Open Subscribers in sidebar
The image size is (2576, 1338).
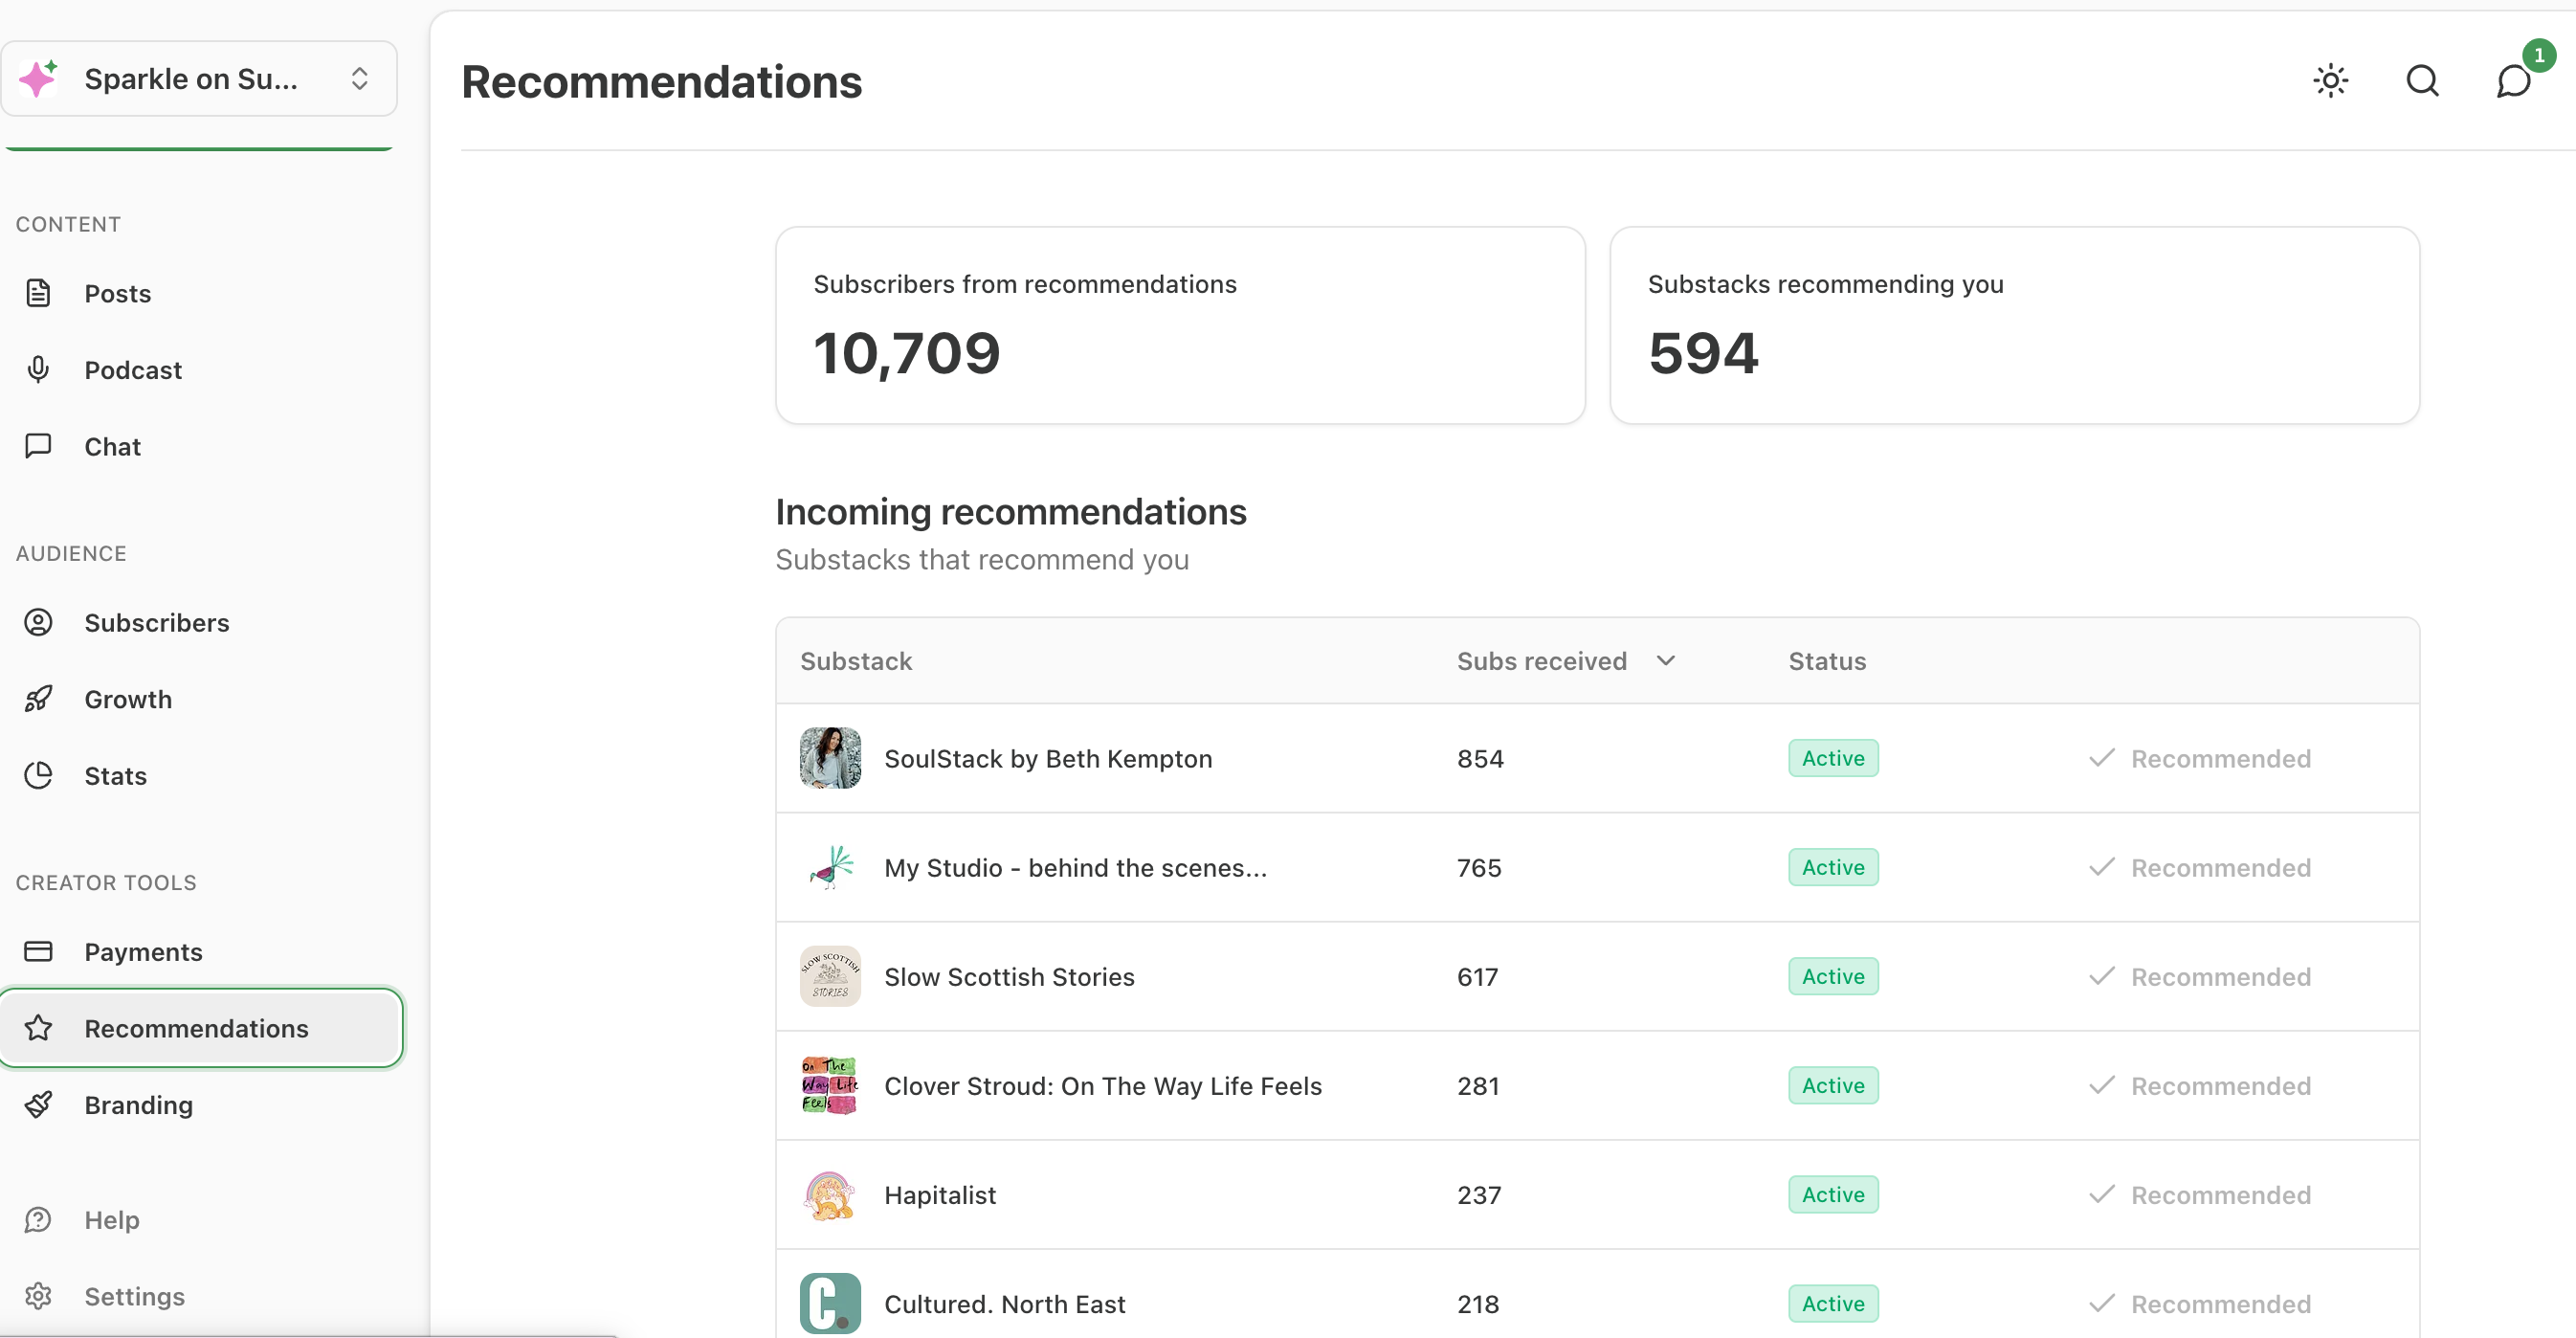point(156,622)
